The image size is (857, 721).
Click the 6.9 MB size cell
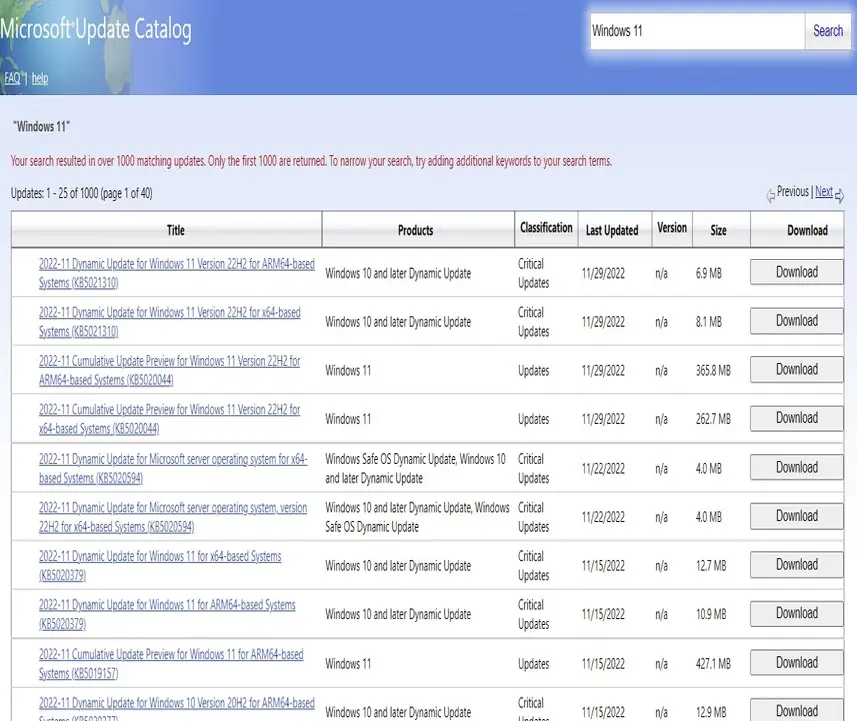(708, 273)
